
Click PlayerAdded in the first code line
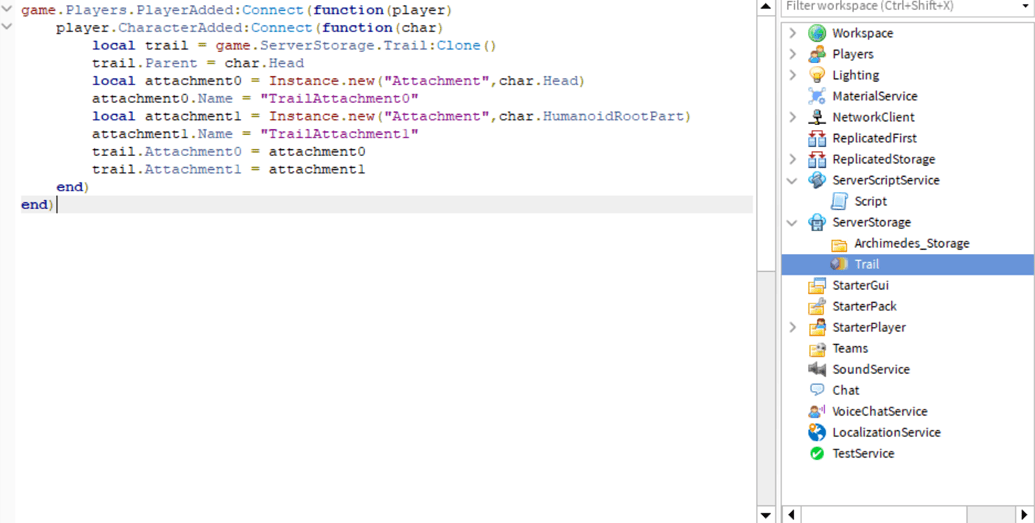185,10
